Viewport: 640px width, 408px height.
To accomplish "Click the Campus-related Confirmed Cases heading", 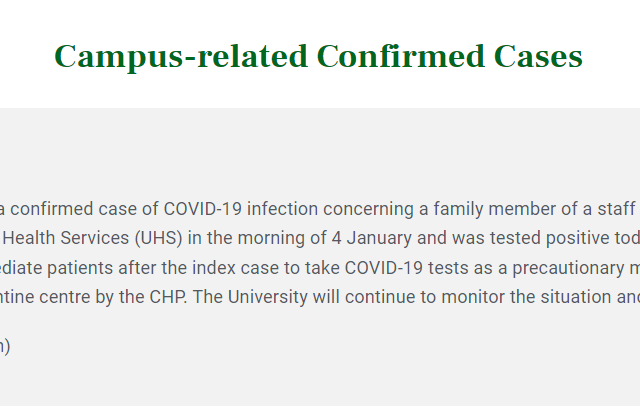I will tap(318, 57).
